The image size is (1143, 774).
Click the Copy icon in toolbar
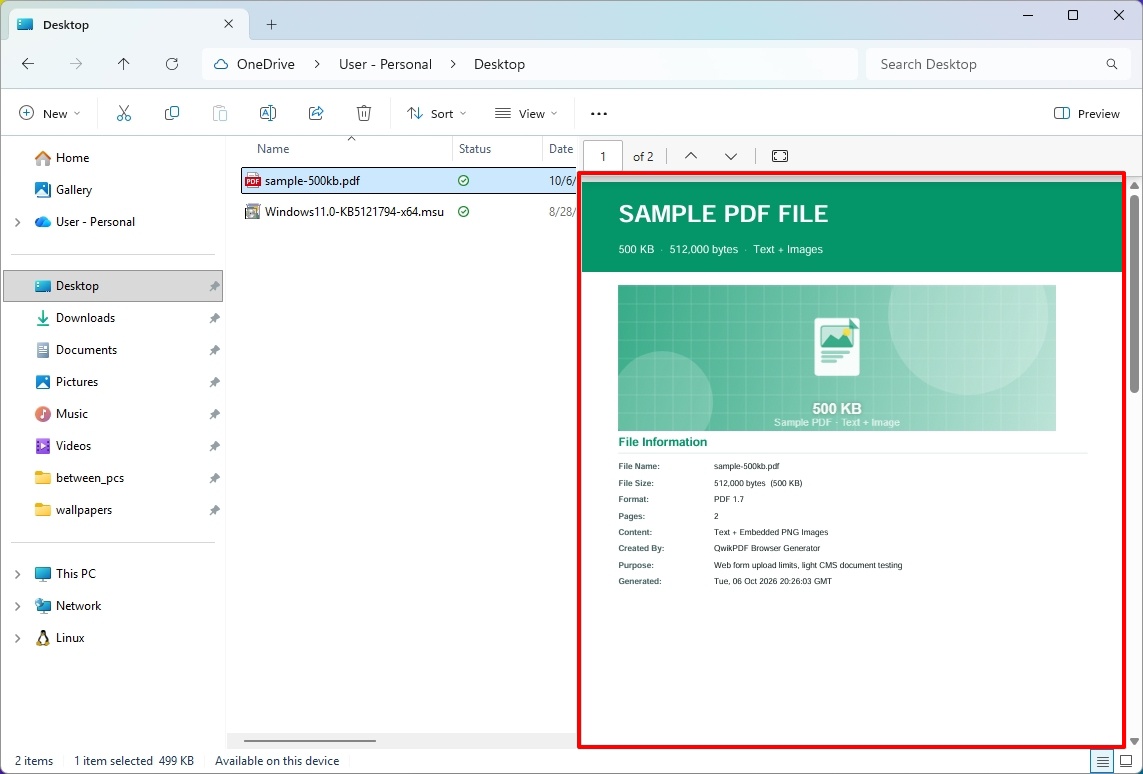coord(172,113)
